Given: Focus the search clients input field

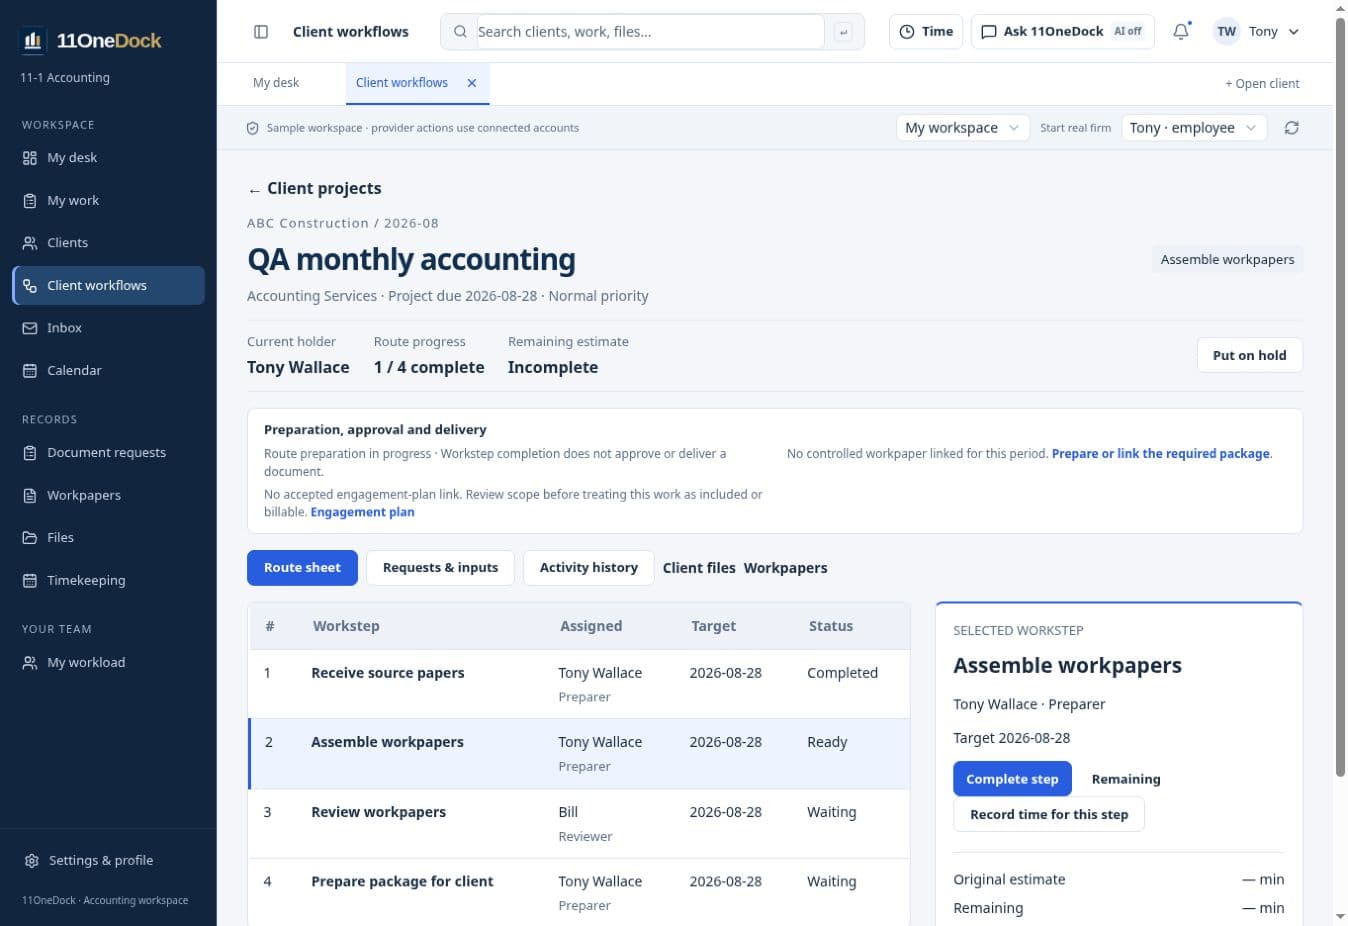Looking at the screenshot, I should [650, 32].
